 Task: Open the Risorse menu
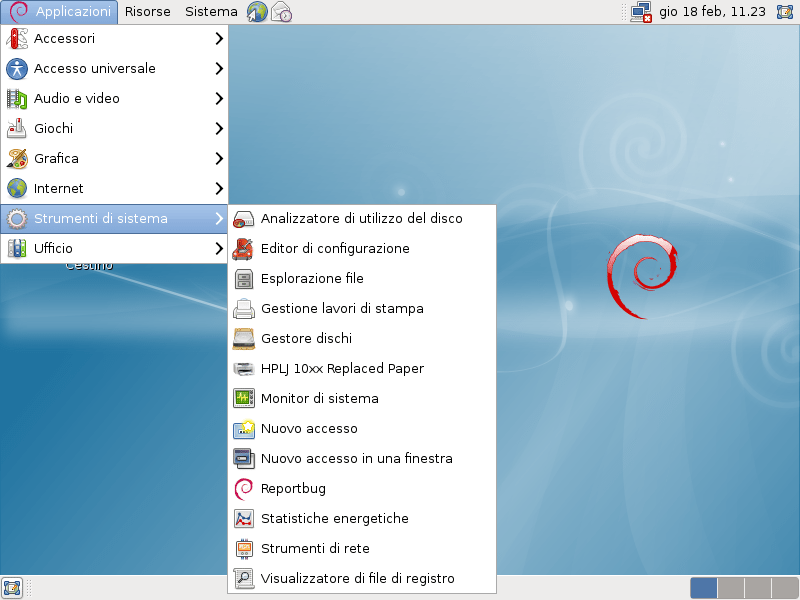[147, 12]
